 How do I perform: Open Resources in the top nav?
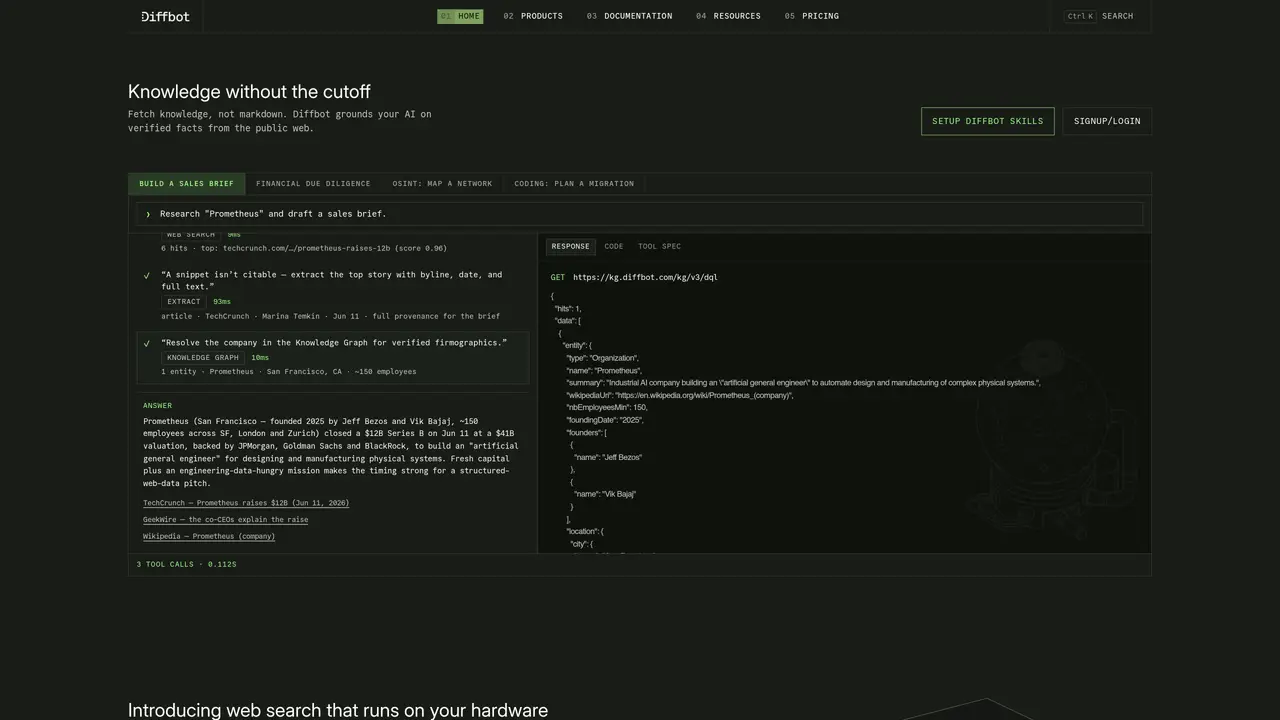tap(728, 16)
